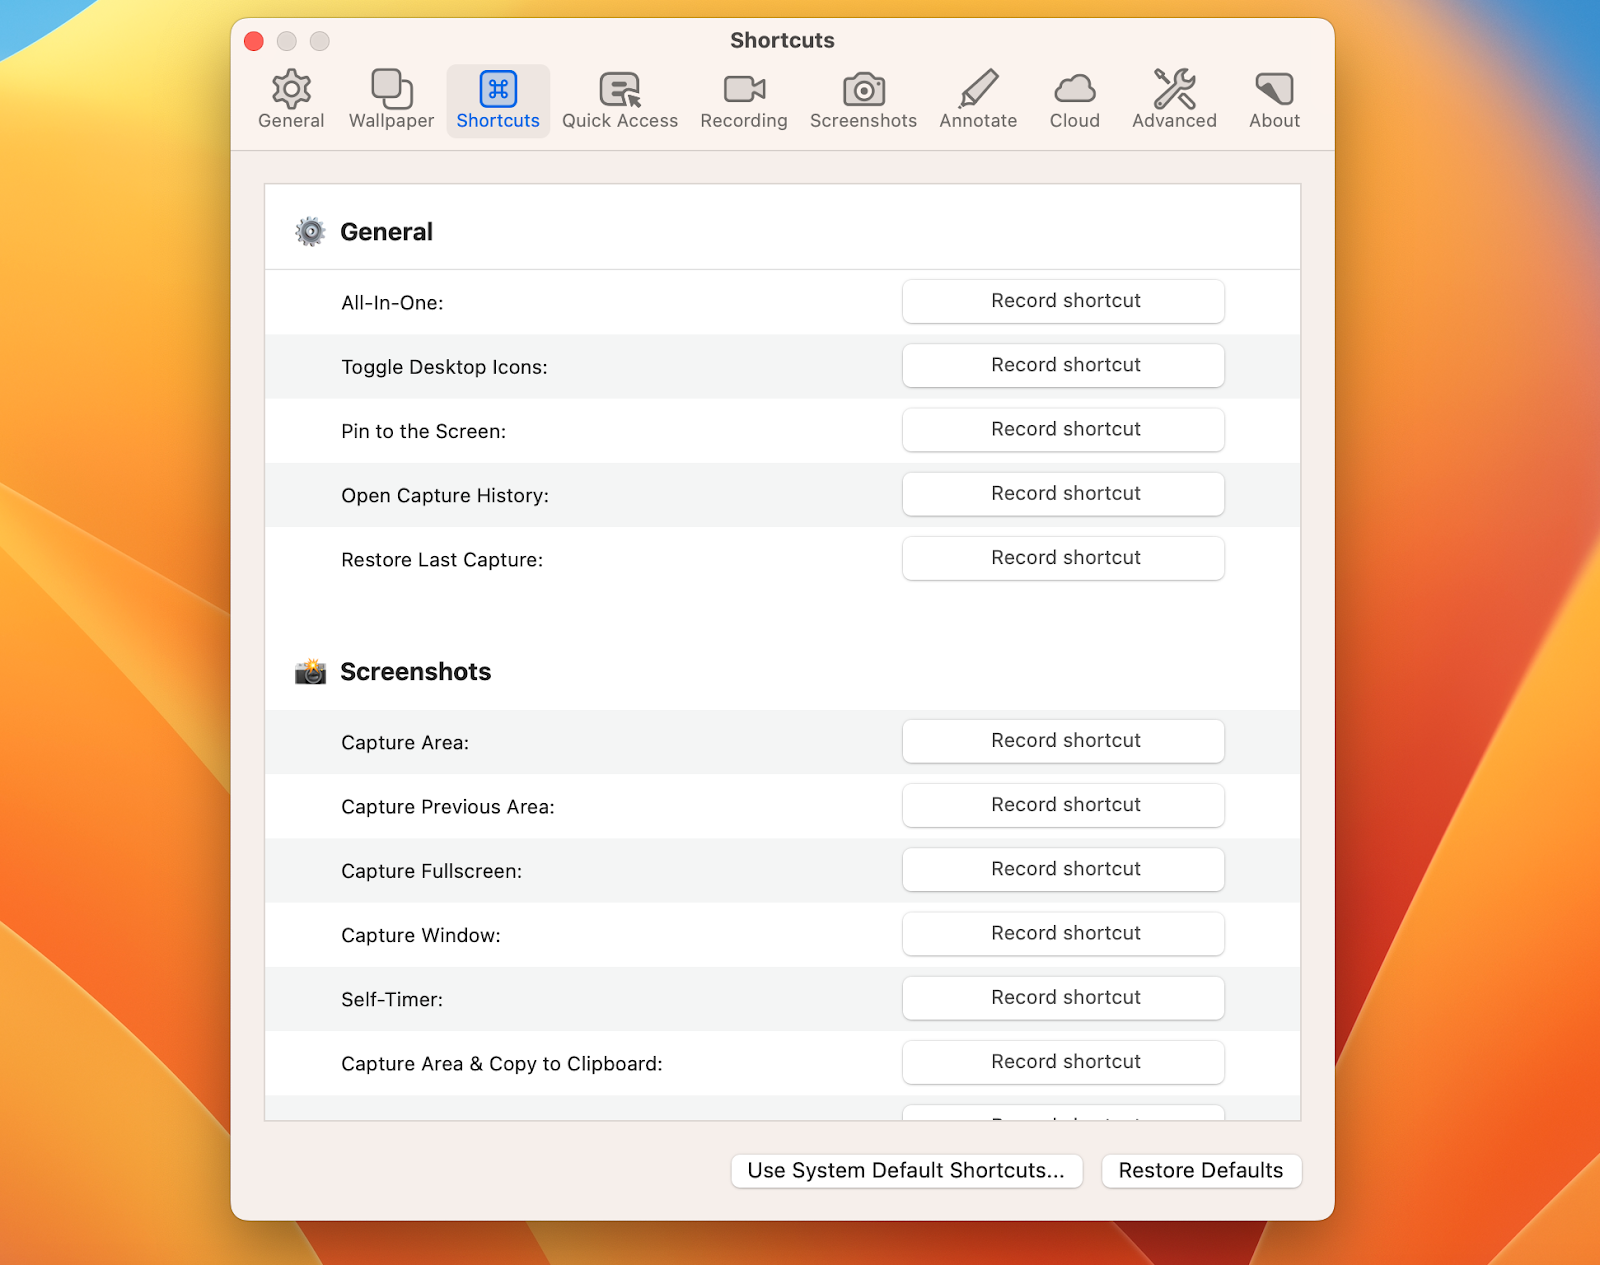Screen dimensions: 1600x1265
Task: Click Use System Default Shortcuts button
Action: [x=906, y=1170]
